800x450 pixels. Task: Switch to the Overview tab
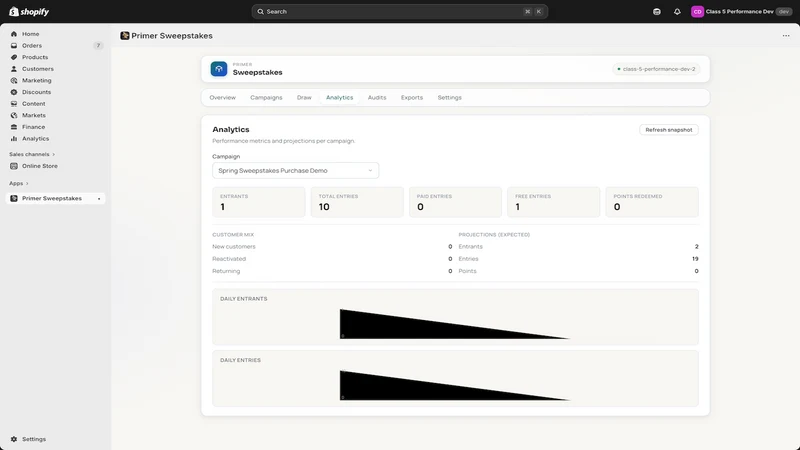222,97
